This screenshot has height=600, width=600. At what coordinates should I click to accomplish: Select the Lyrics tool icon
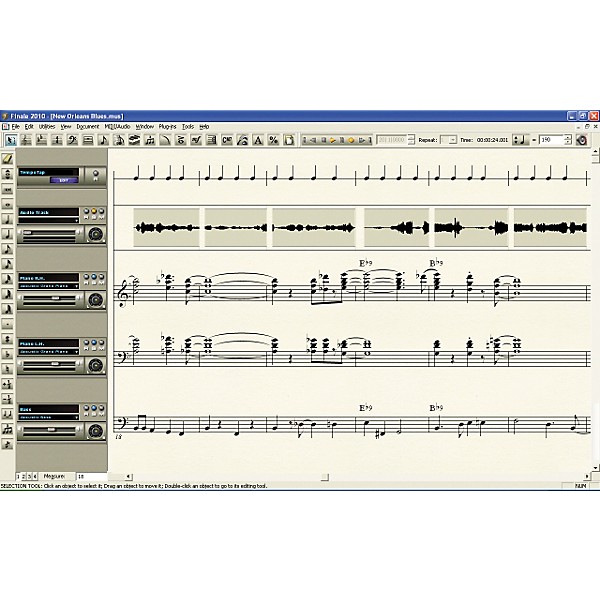coord(243,140)
